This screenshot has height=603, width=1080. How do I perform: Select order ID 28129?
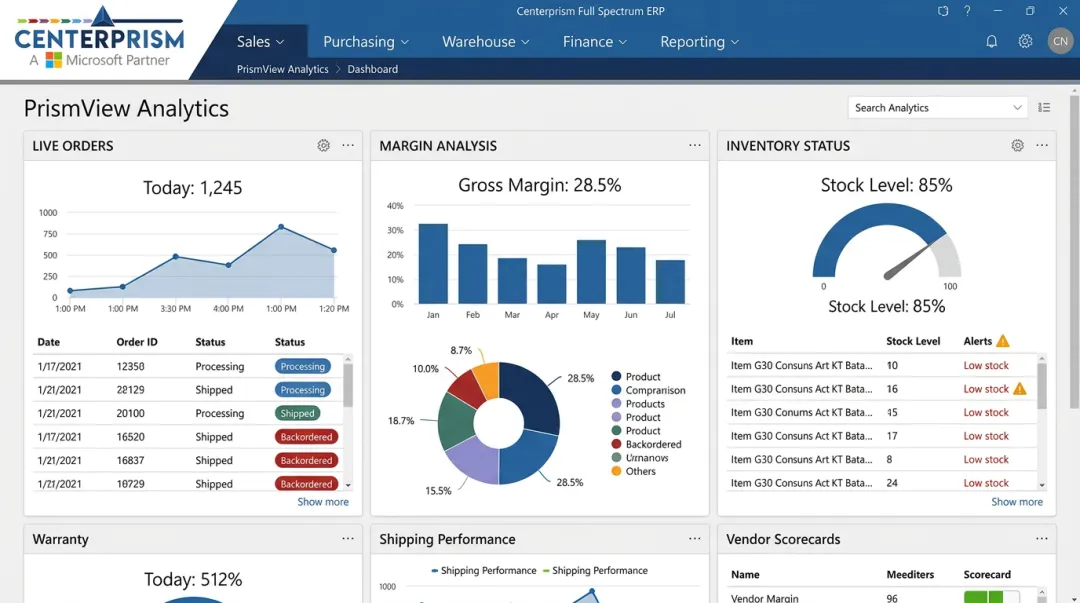click(x=130, y=389)
